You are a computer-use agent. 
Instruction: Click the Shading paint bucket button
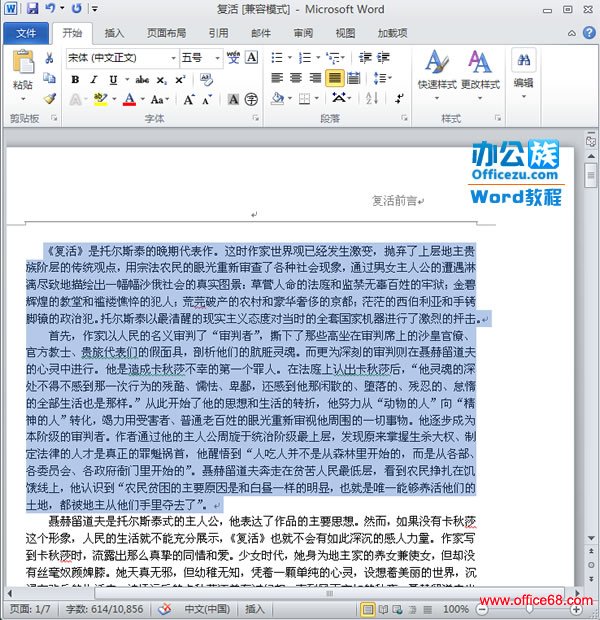278,98
